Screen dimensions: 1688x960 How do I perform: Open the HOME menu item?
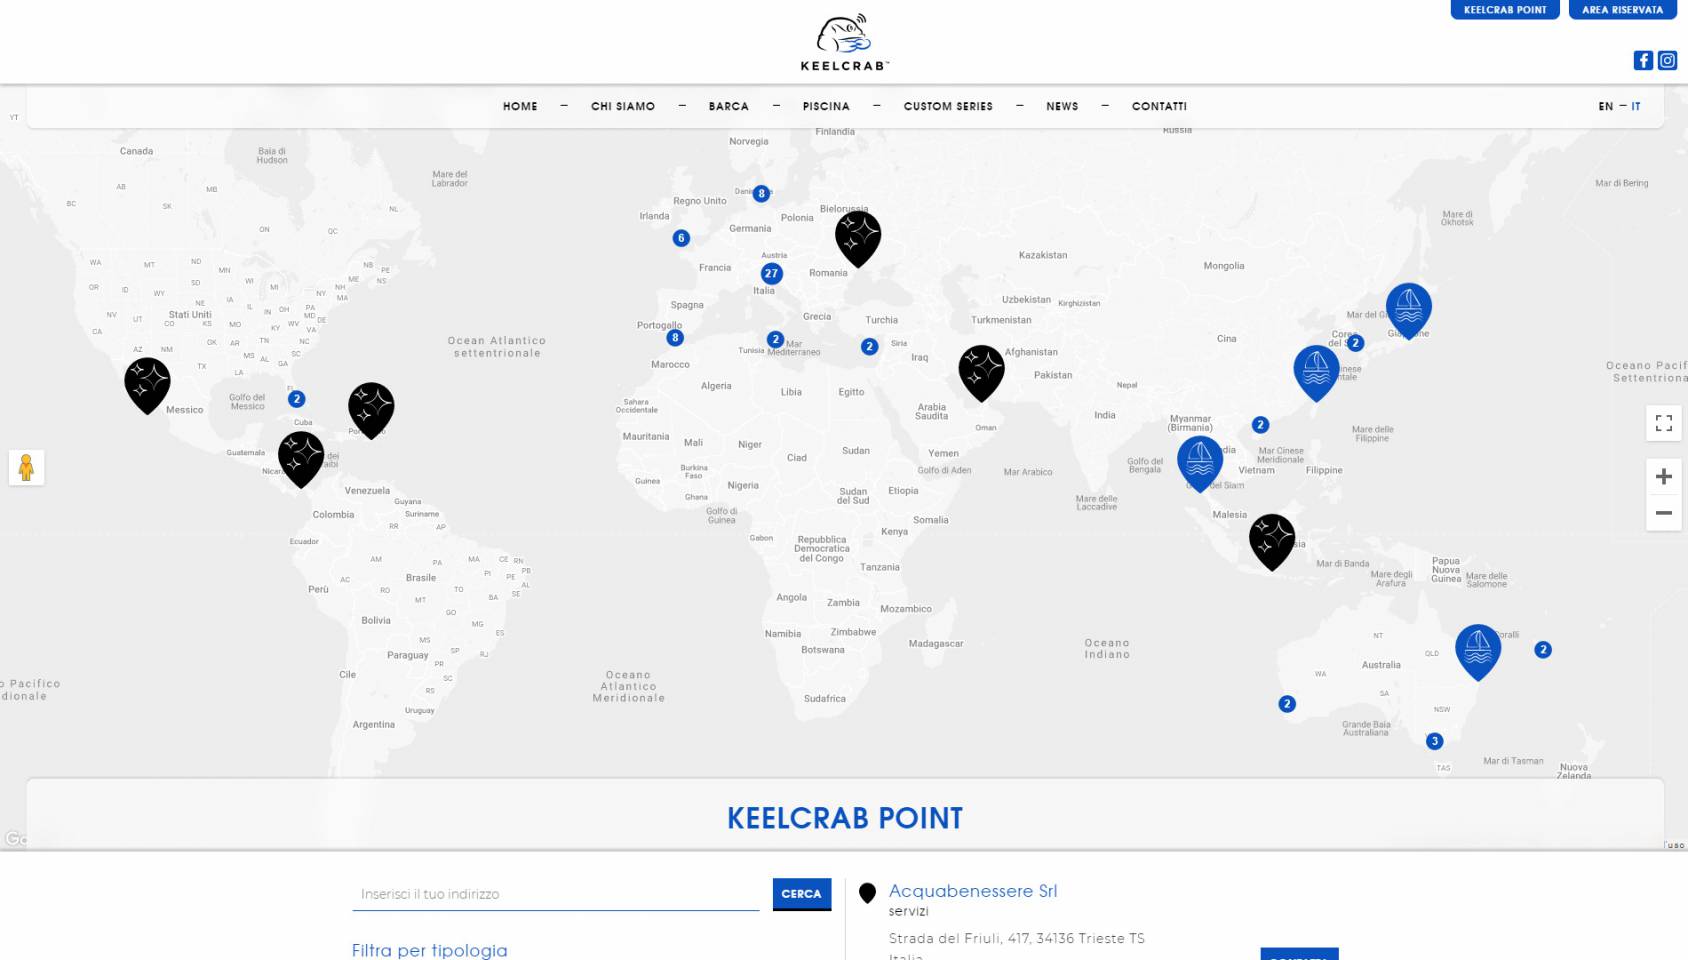520,106
